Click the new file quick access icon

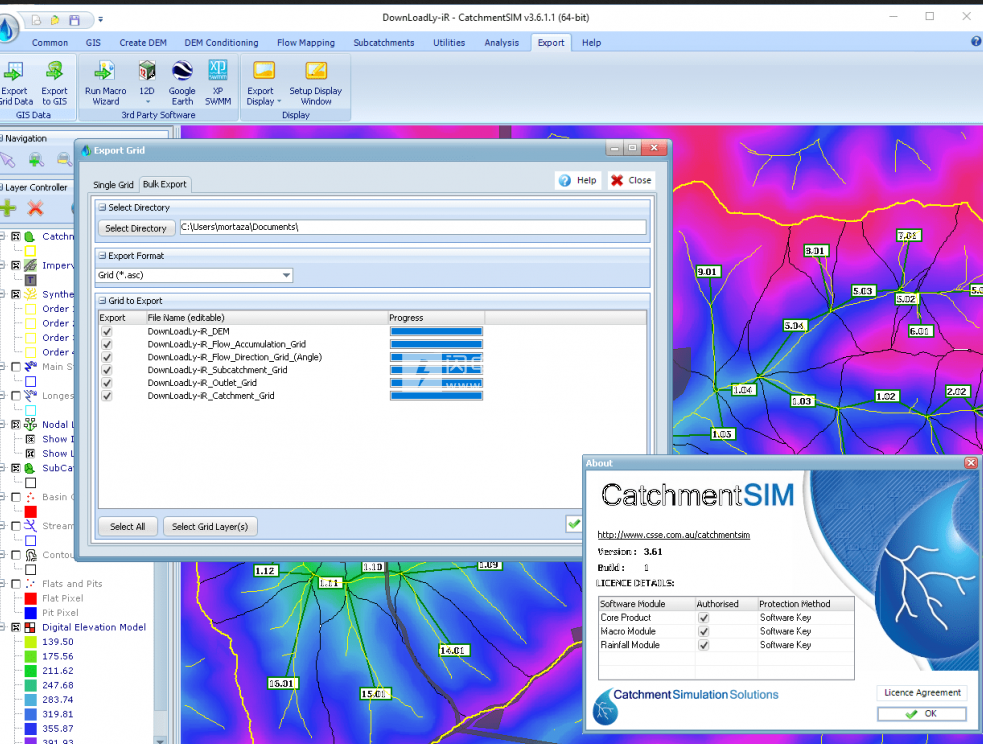(36, 20)
